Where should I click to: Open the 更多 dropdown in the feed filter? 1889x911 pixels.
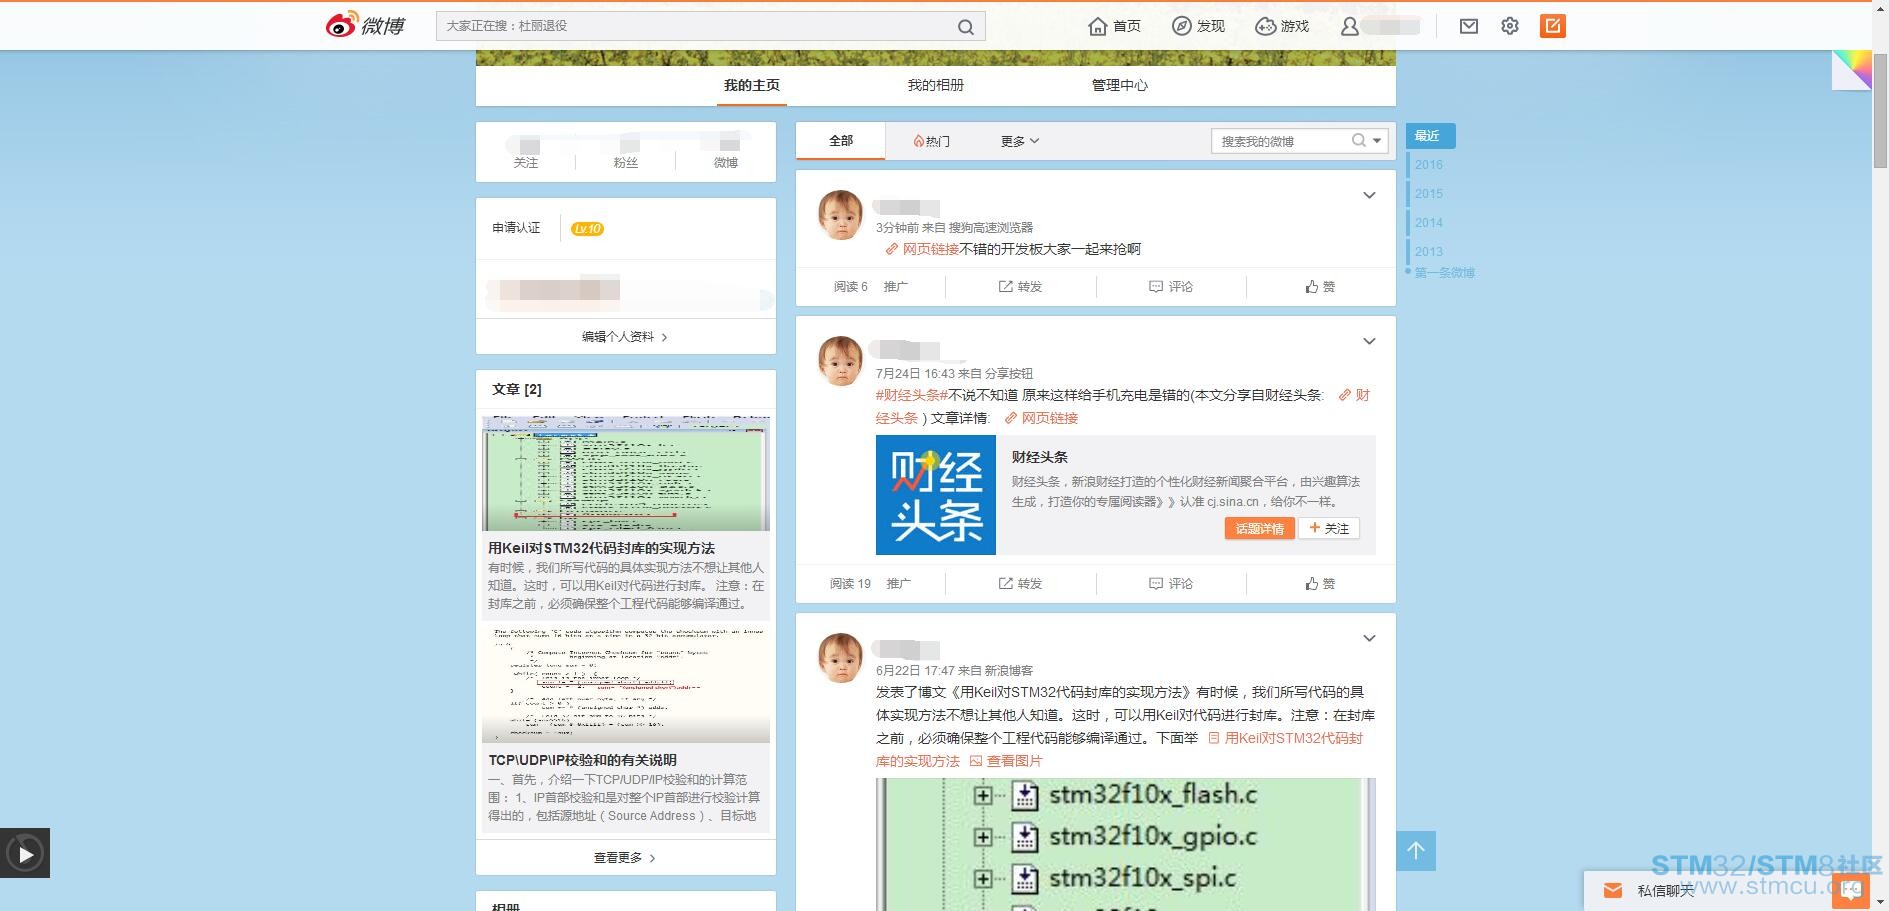coord(1020,142)
